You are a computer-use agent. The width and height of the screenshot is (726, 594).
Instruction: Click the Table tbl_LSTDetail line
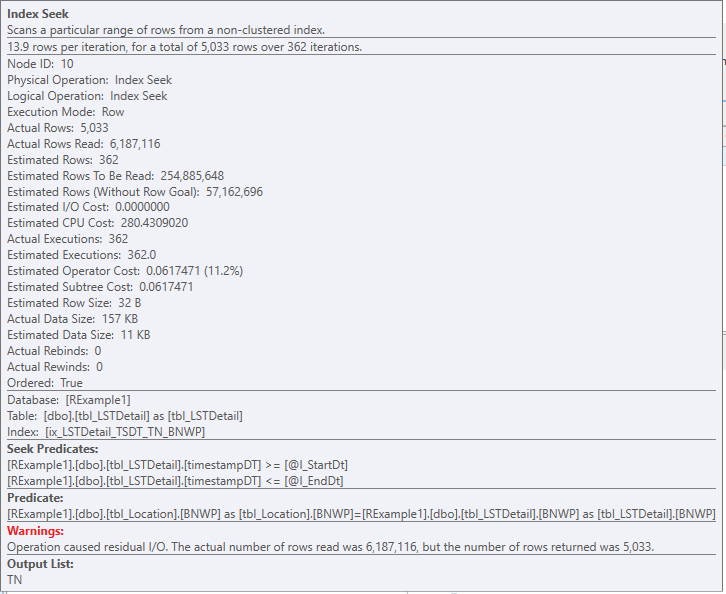pos(125,416)
